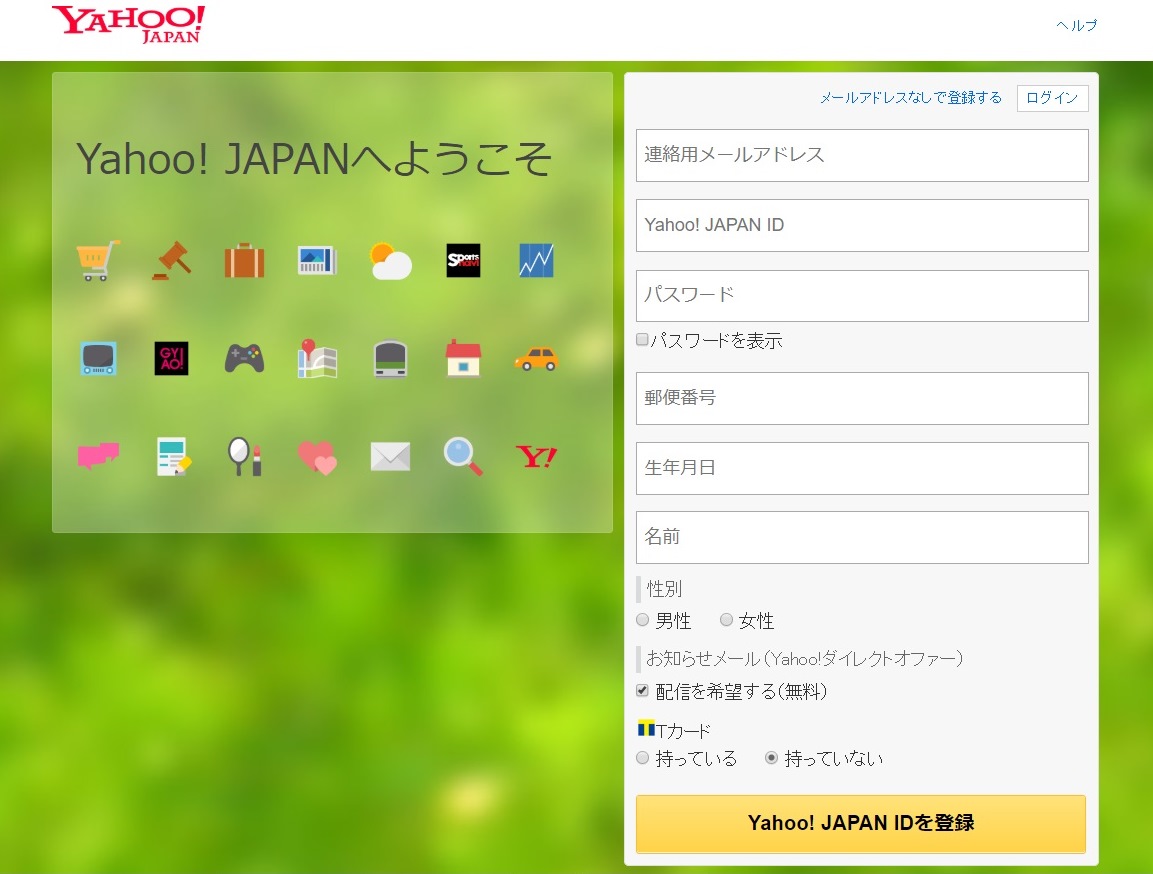Click the ログイン button

click(x=1052, y=98)
